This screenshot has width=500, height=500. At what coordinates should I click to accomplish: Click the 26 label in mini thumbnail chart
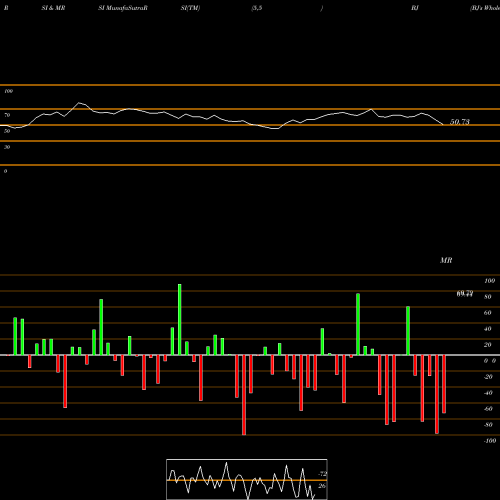322,486
